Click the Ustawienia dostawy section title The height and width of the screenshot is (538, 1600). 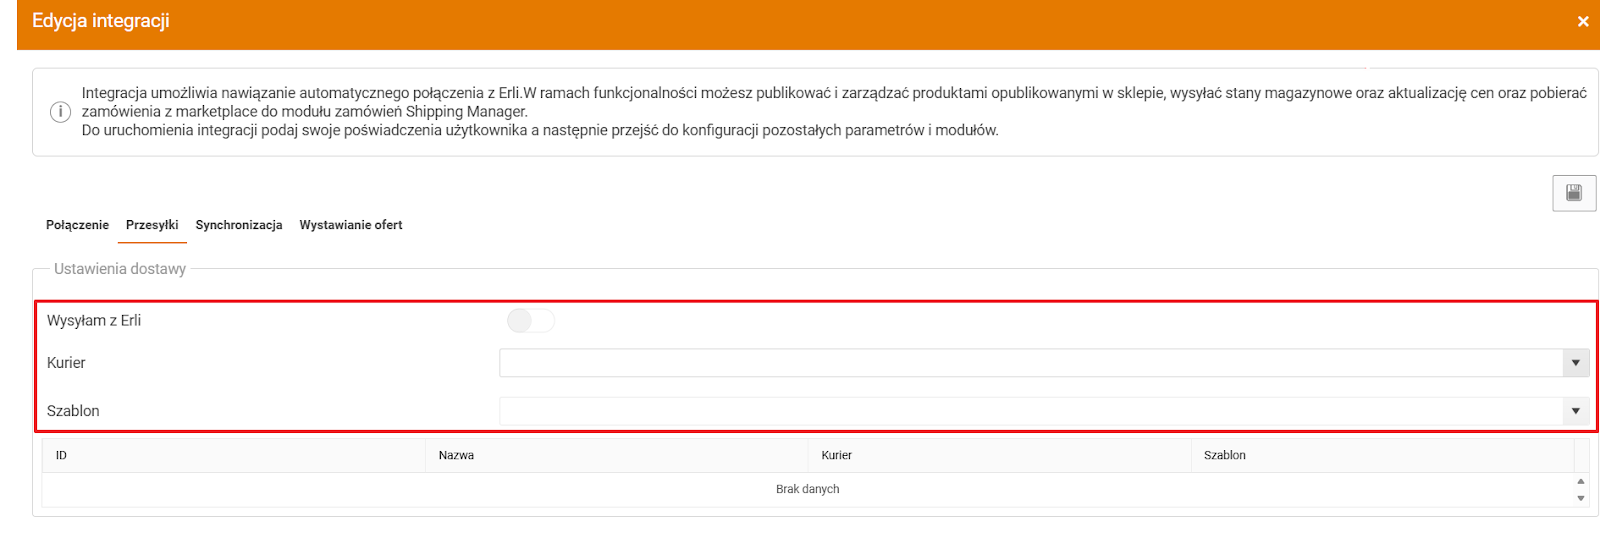[x=120, y=269]
